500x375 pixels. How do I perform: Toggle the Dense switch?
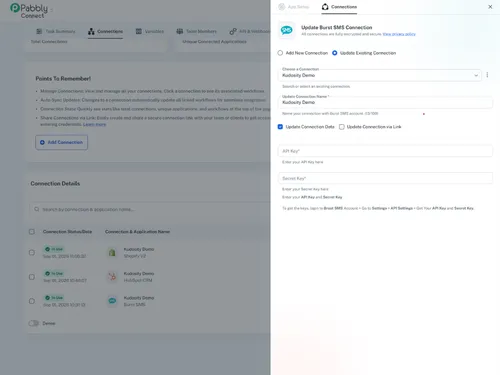(34, 323)
